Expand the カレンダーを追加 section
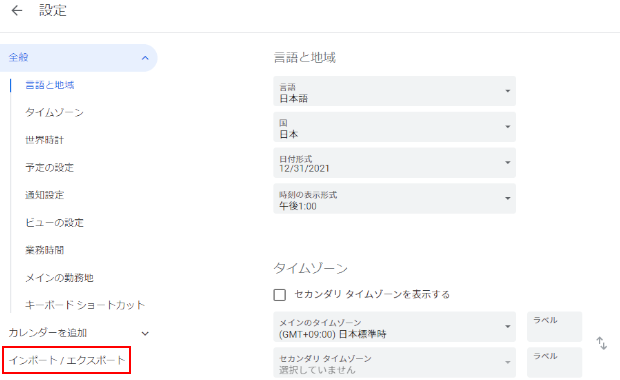 pyautogui.click(x=145, y=333)
